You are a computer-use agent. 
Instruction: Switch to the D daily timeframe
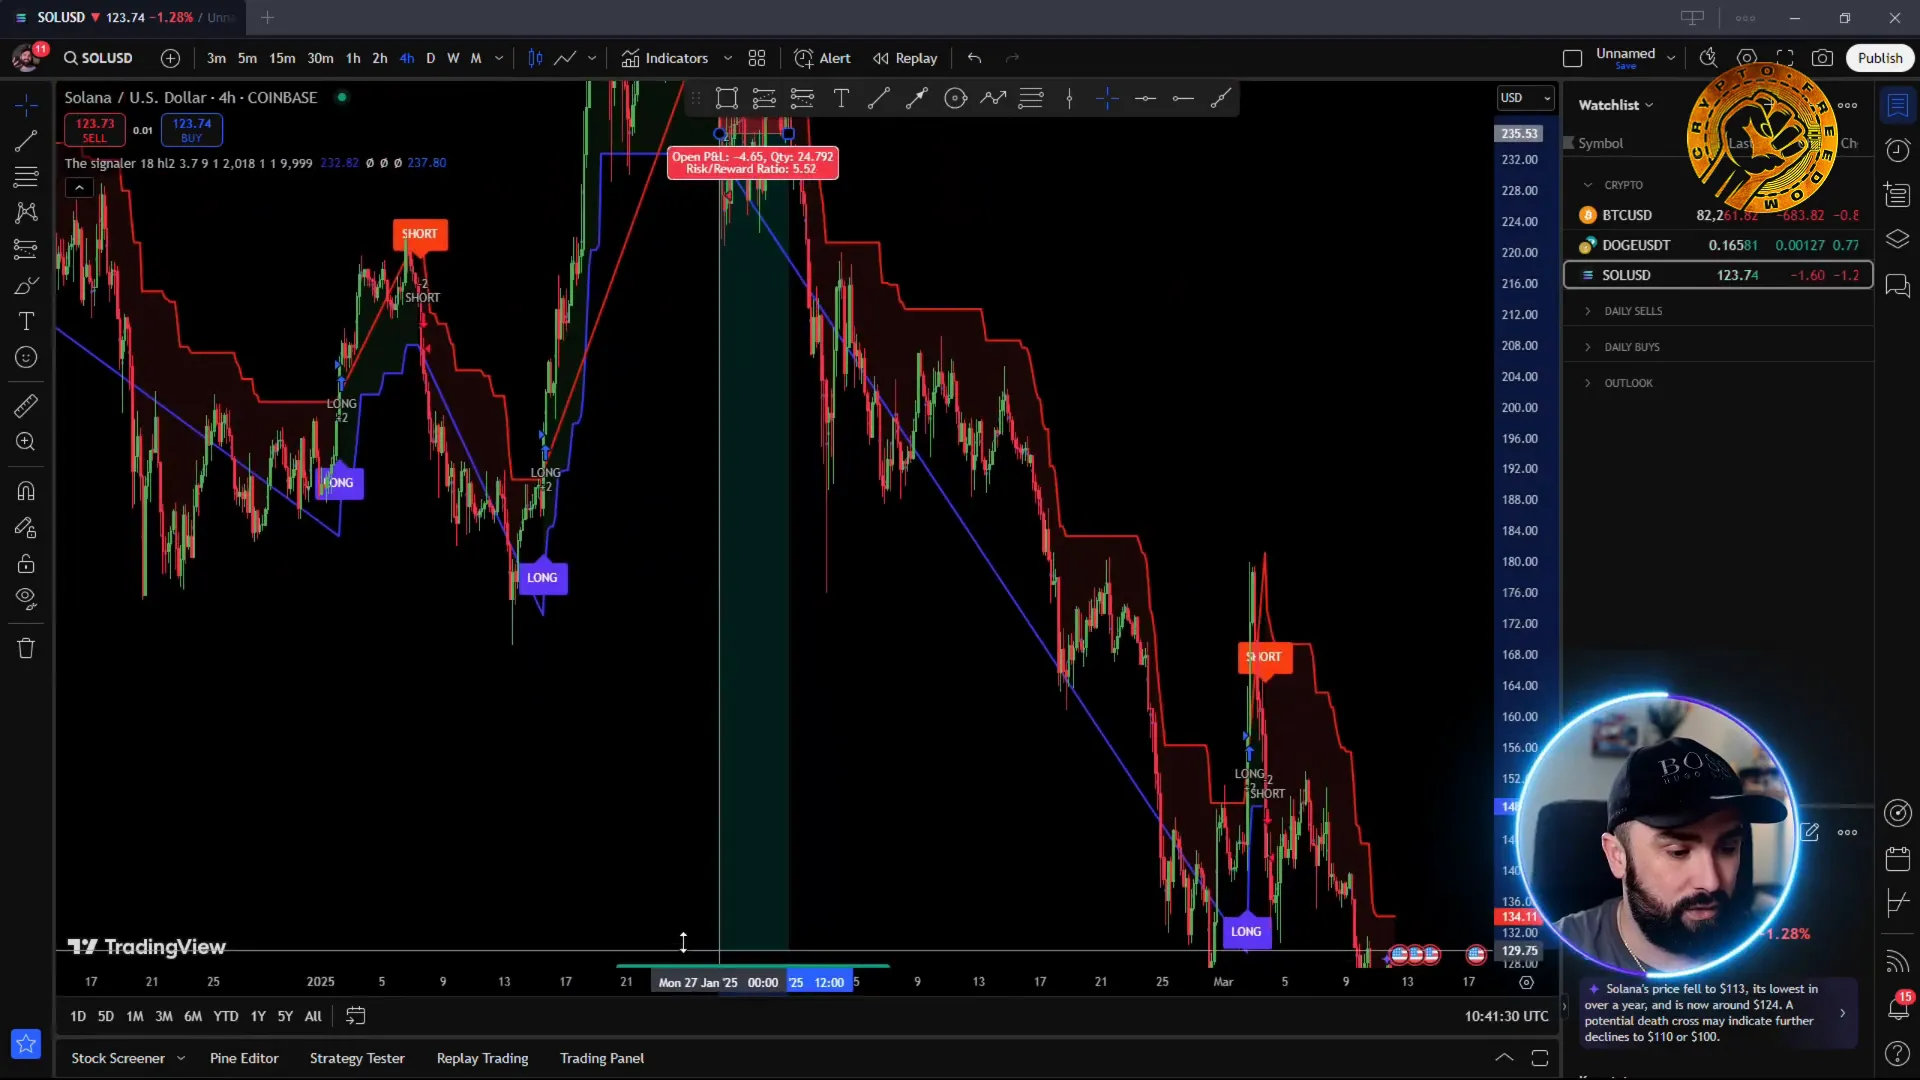tap(431, 58)
